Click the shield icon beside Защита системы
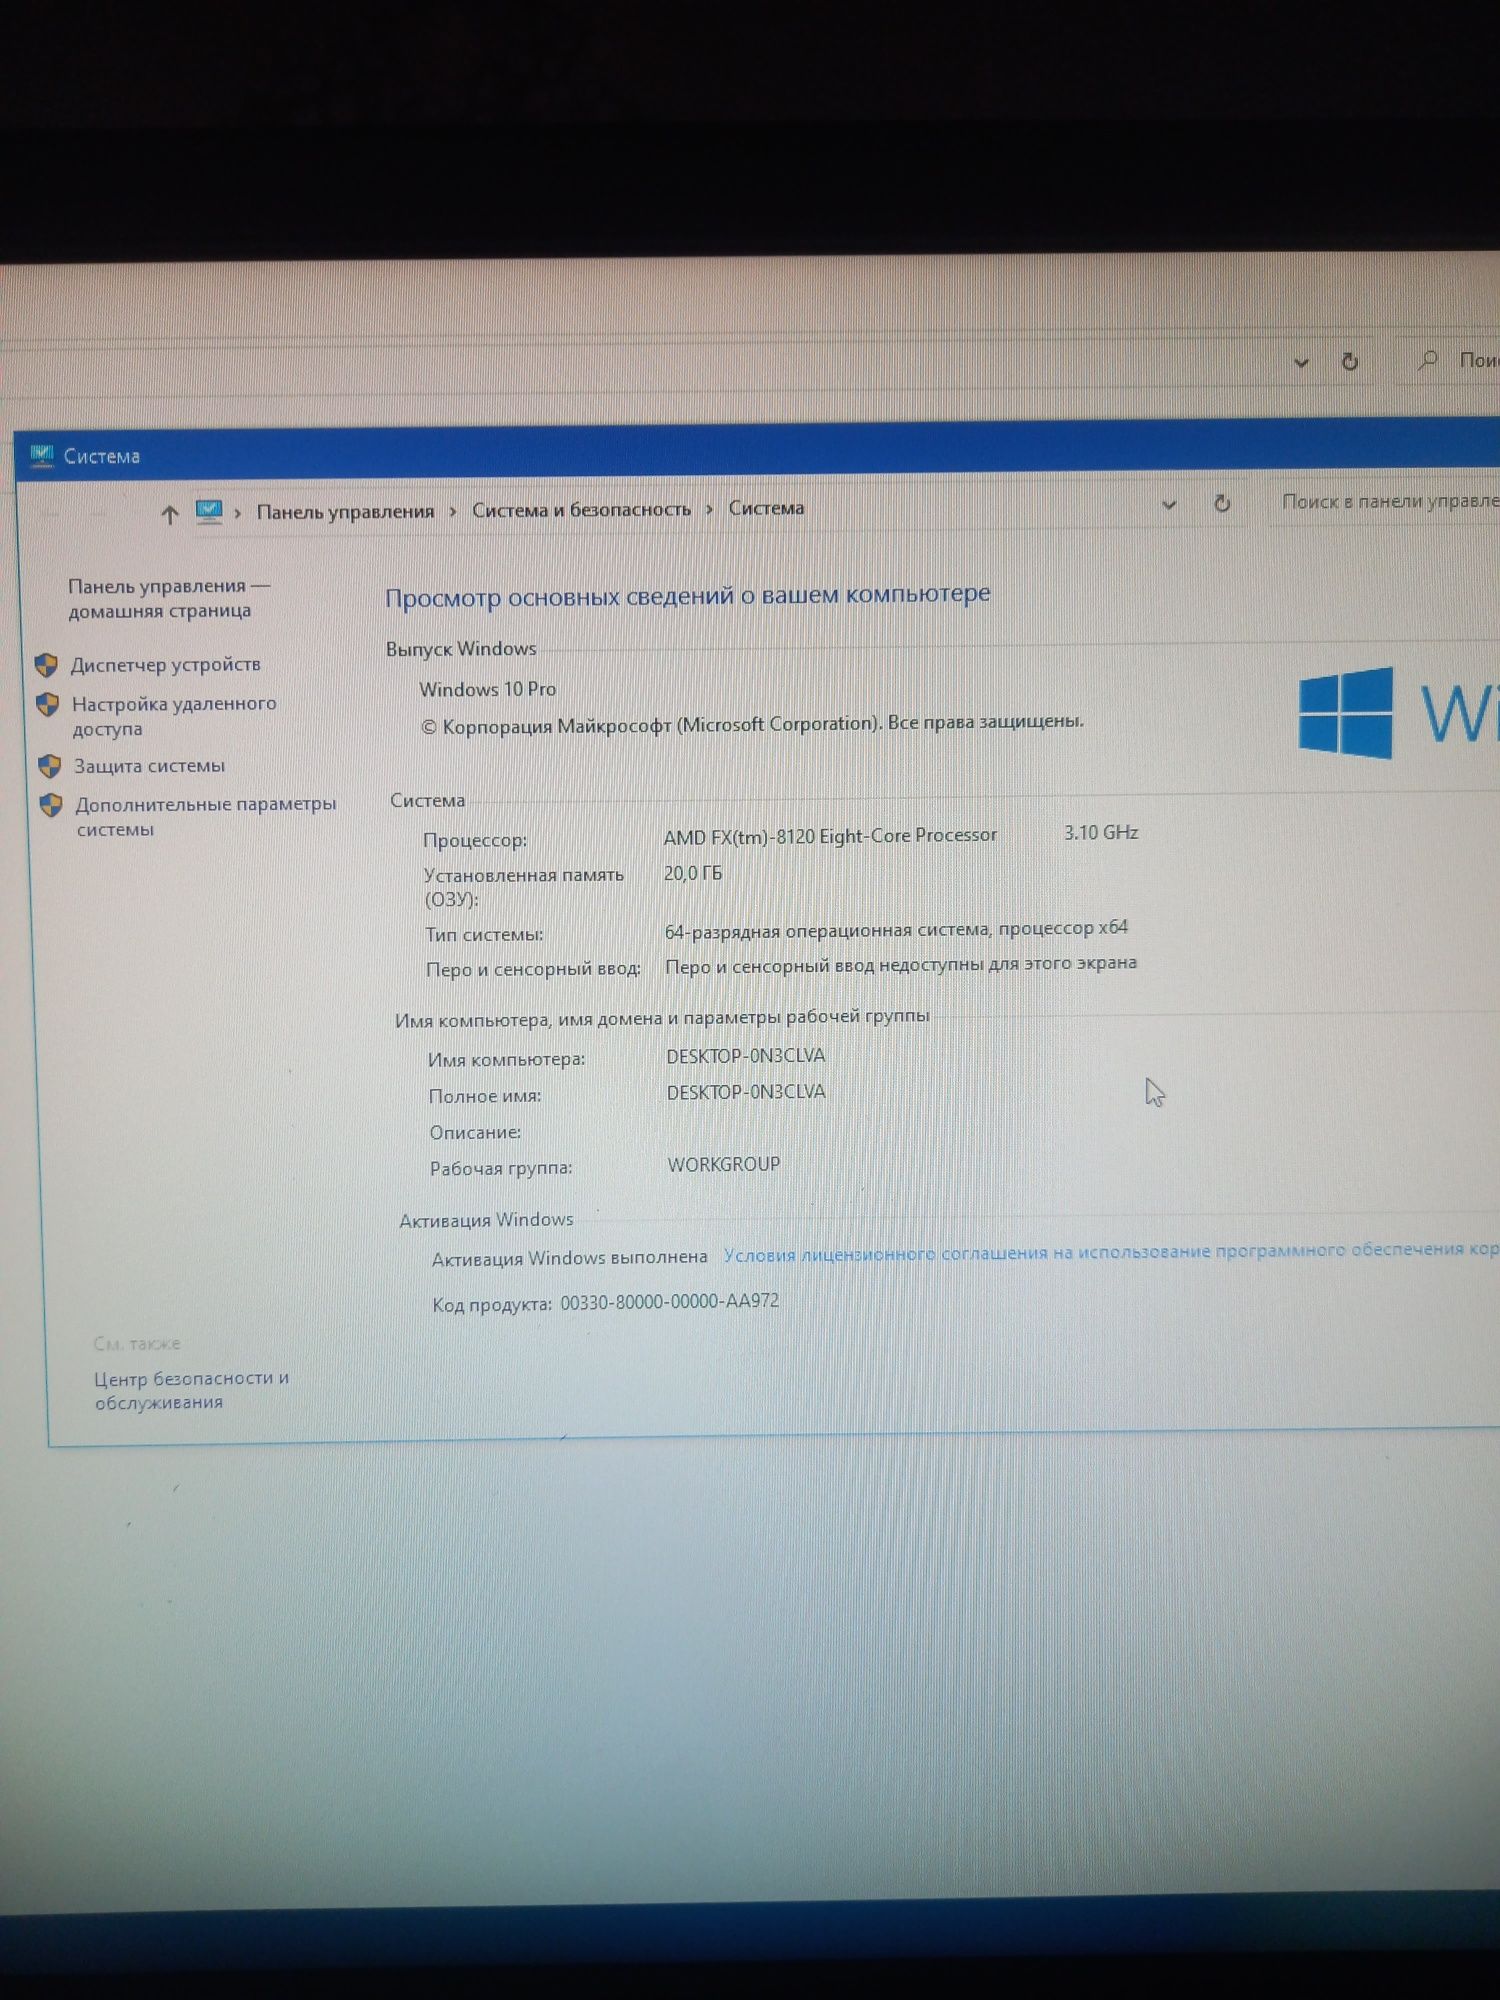Screen dimensions: 1500x2000 49,767
